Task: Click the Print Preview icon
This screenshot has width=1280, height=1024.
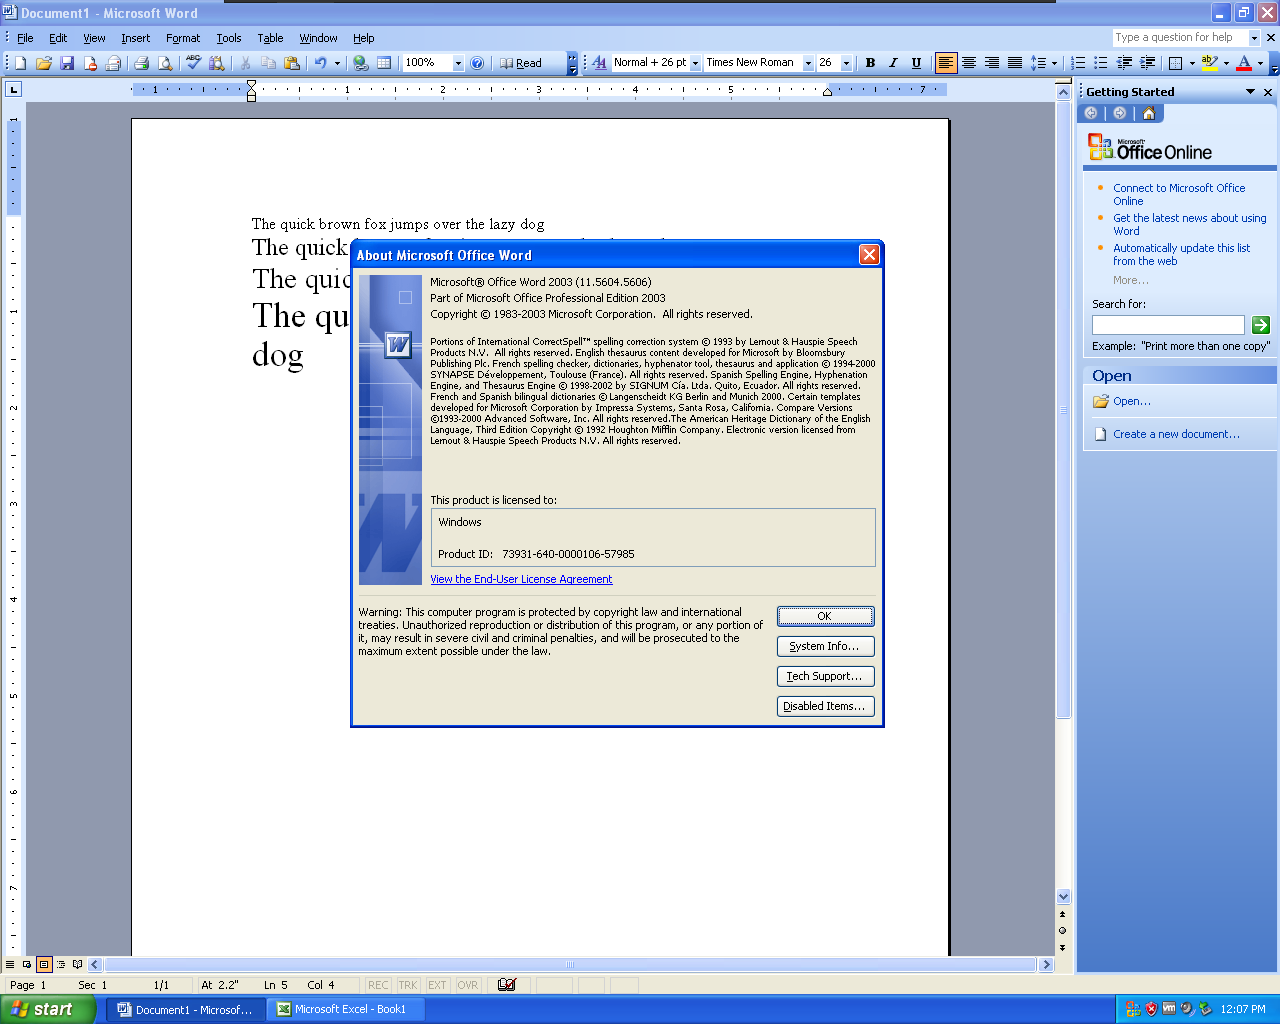Action: pyautogui.click(x=165, y=62)
